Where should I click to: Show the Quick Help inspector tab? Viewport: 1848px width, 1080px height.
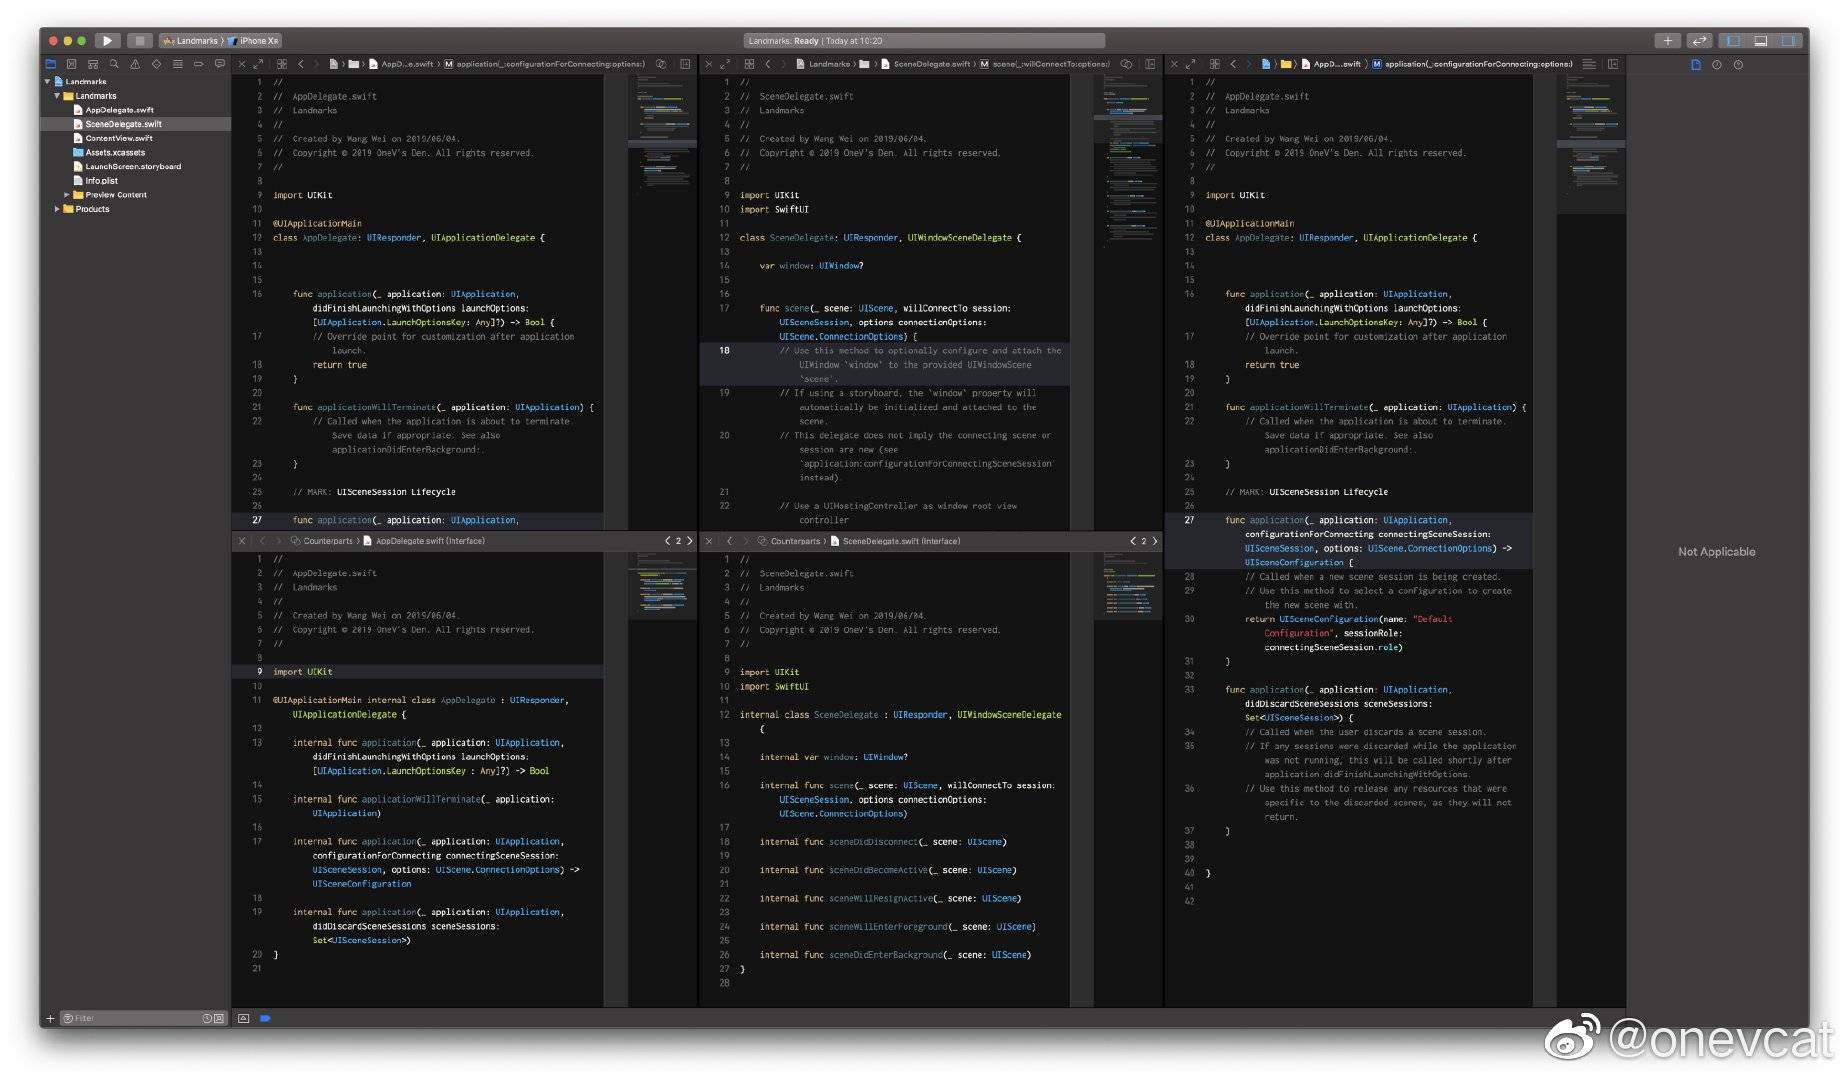tap(1738, 64)
